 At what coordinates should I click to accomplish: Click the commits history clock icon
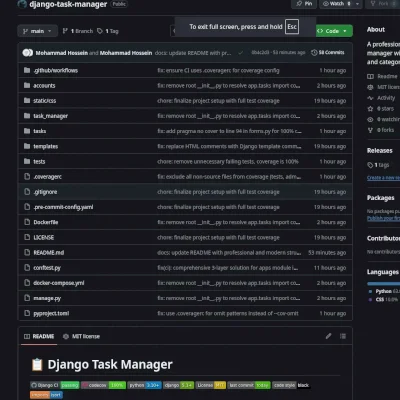tap(314, 53)
